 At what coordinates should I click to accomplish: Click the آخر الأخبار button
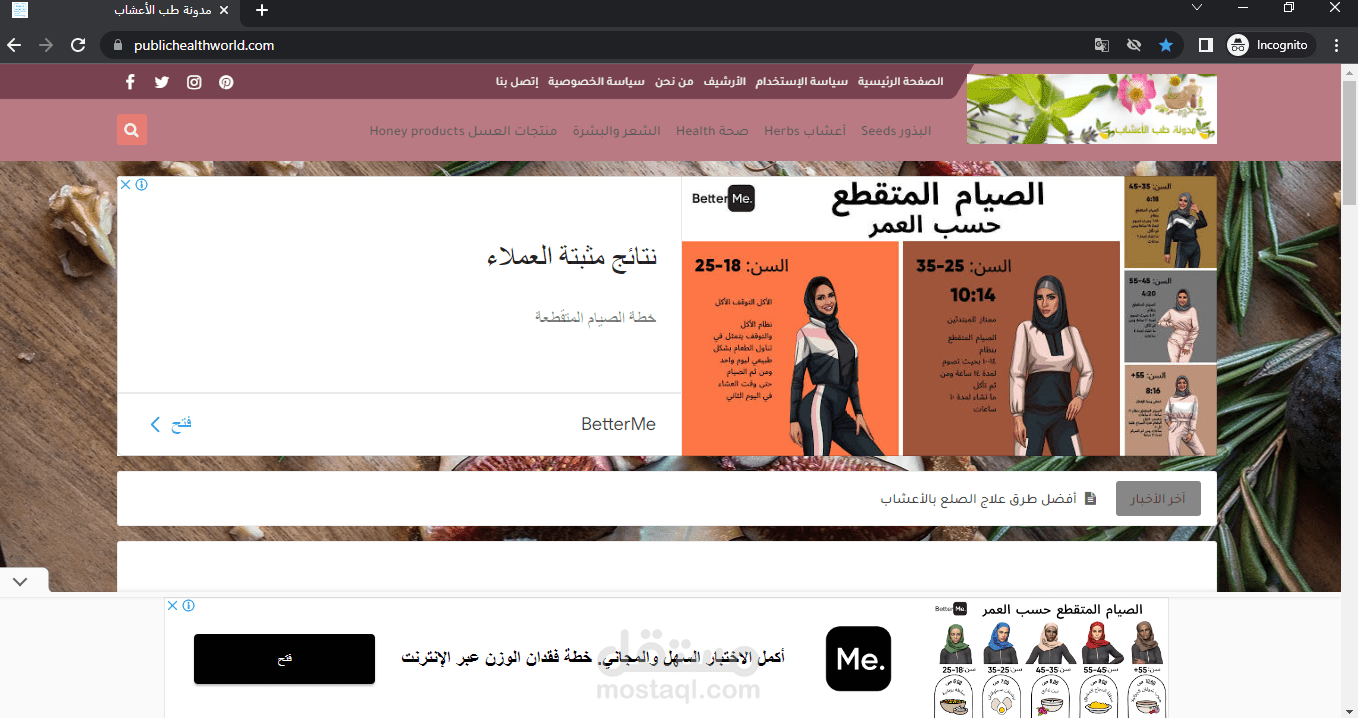[x=1158, y=498]
